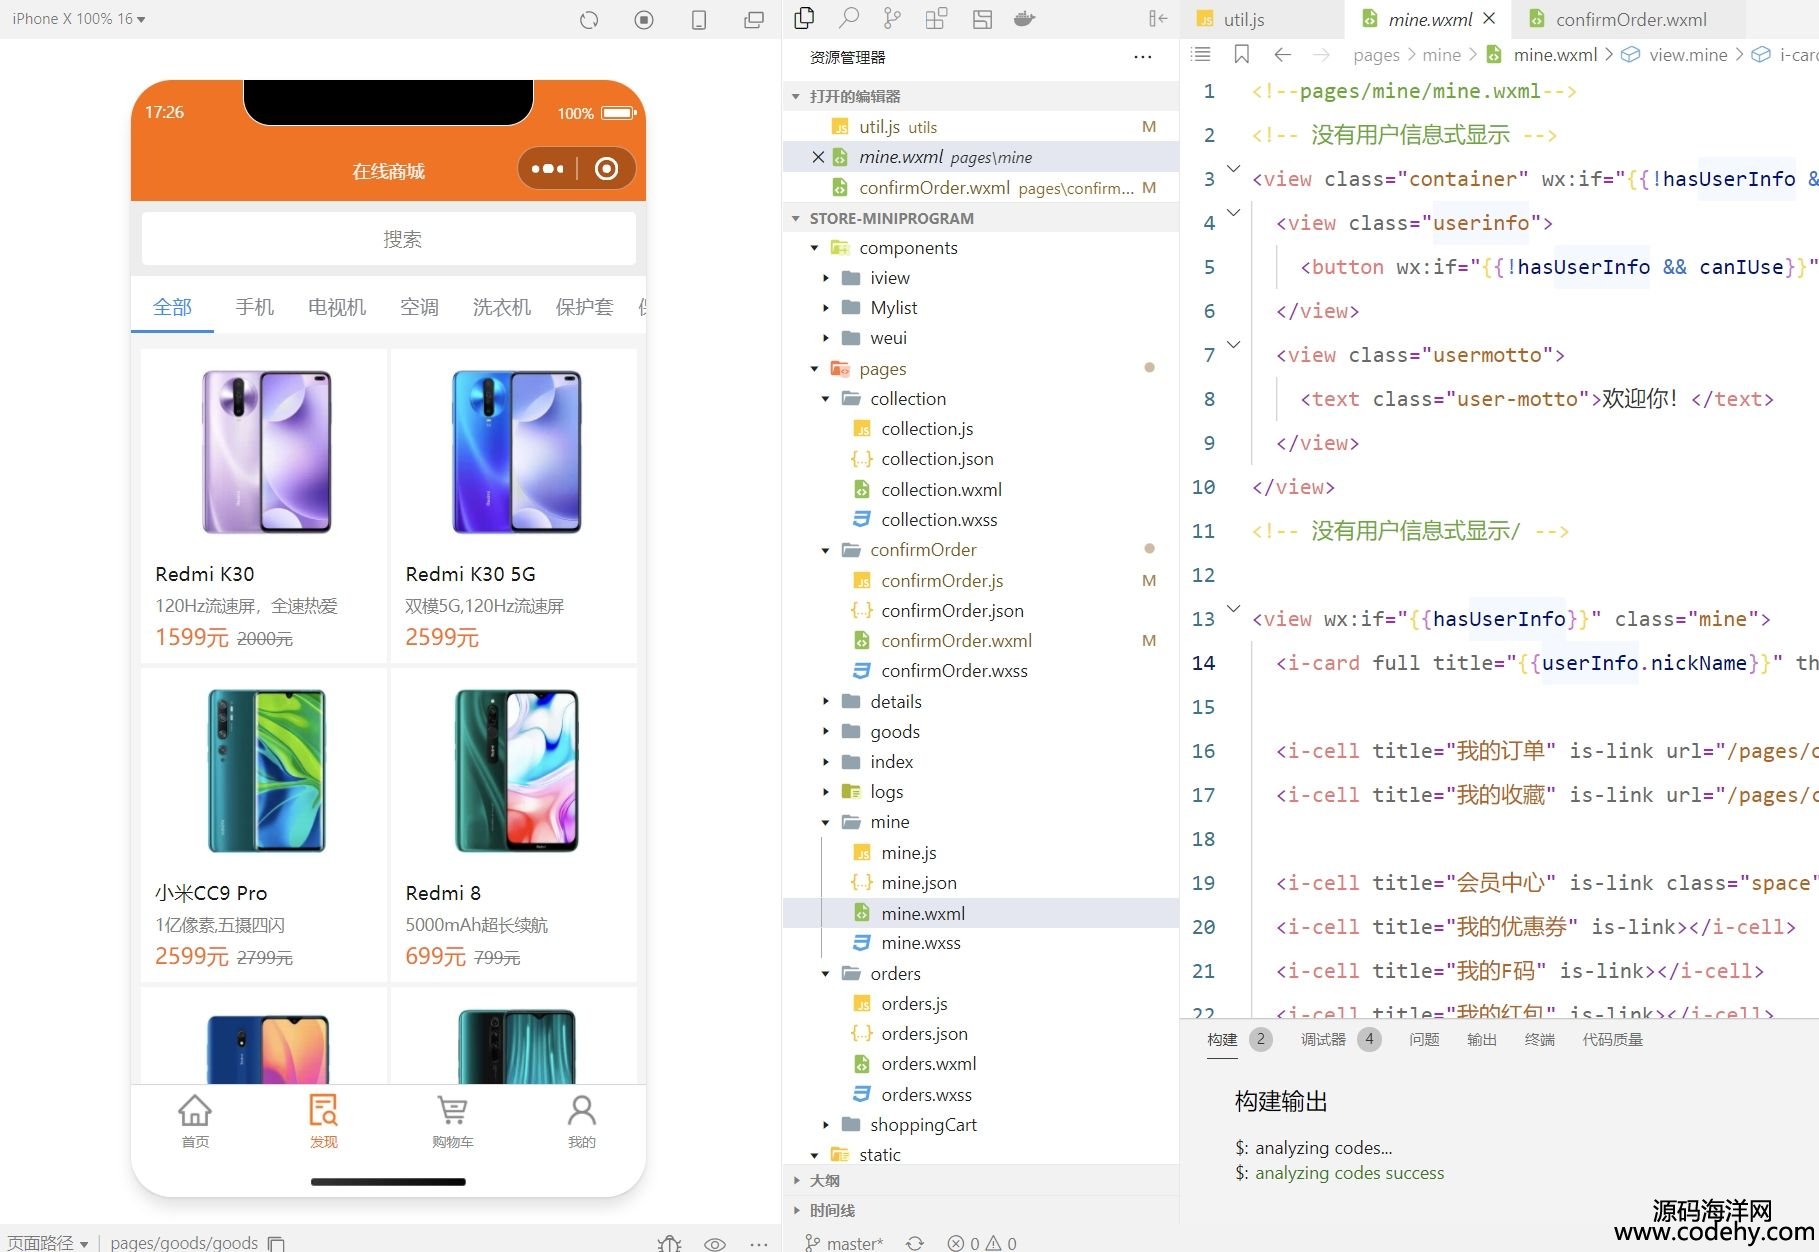The height and width of the screenshot is (1252, 1819).
Task: Toggle the device phone view icon
Action: tap(699, 19)
